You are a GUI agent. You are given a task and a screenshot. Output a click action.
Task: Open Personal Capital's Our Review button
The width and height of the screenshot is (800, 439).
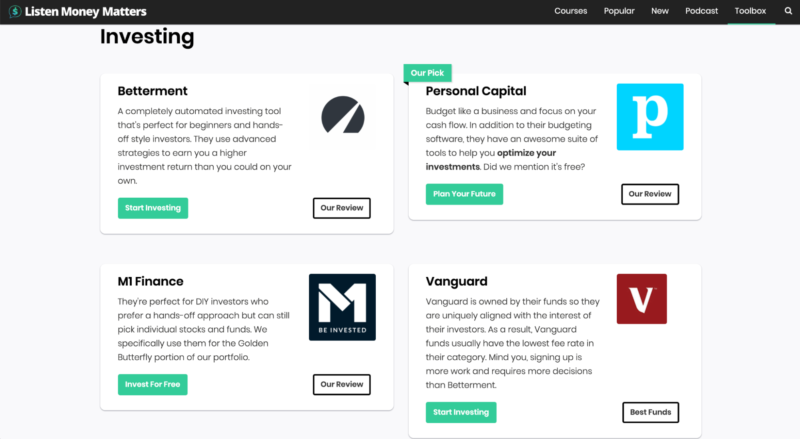[649, 194]
